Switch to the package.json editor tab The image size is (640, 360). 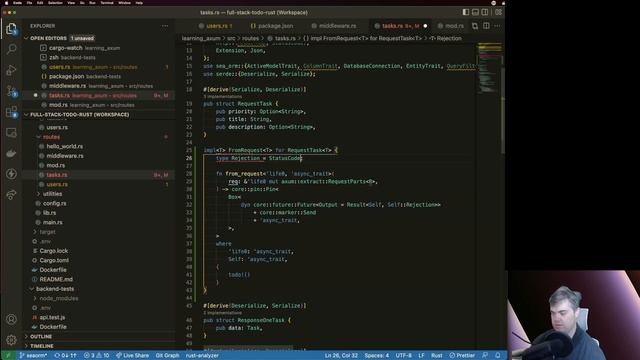(272, 26)
